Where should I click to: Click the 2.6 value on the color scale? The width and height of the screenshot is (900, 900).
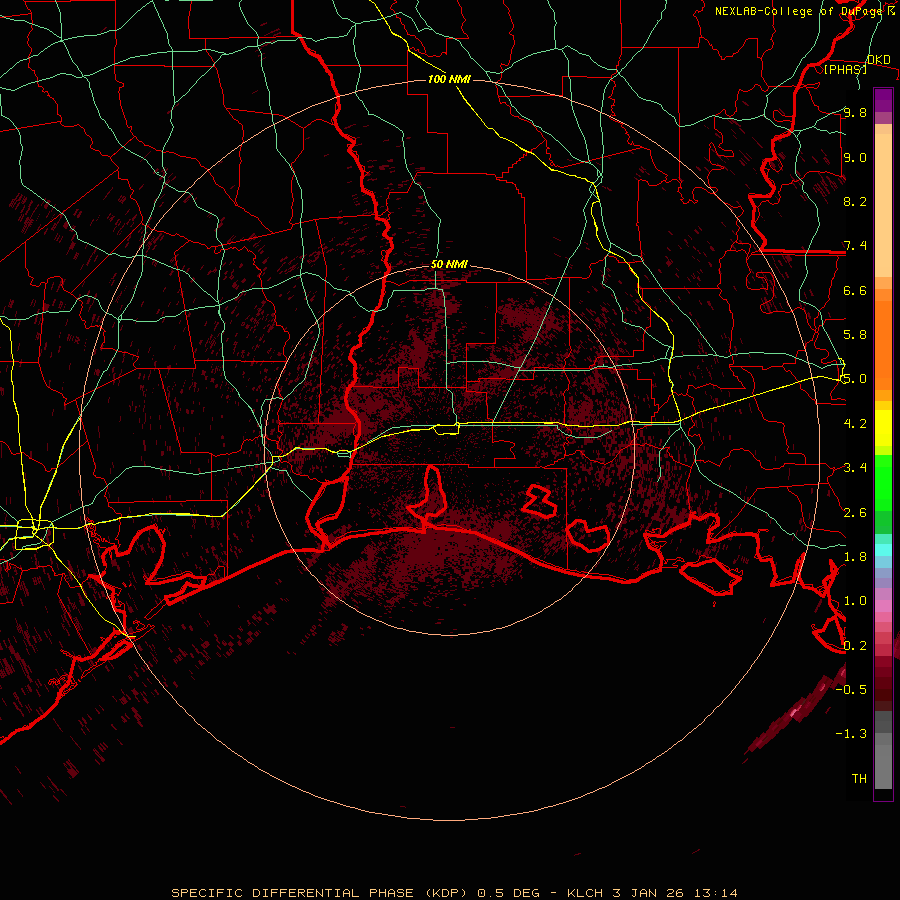click(855, 513)
